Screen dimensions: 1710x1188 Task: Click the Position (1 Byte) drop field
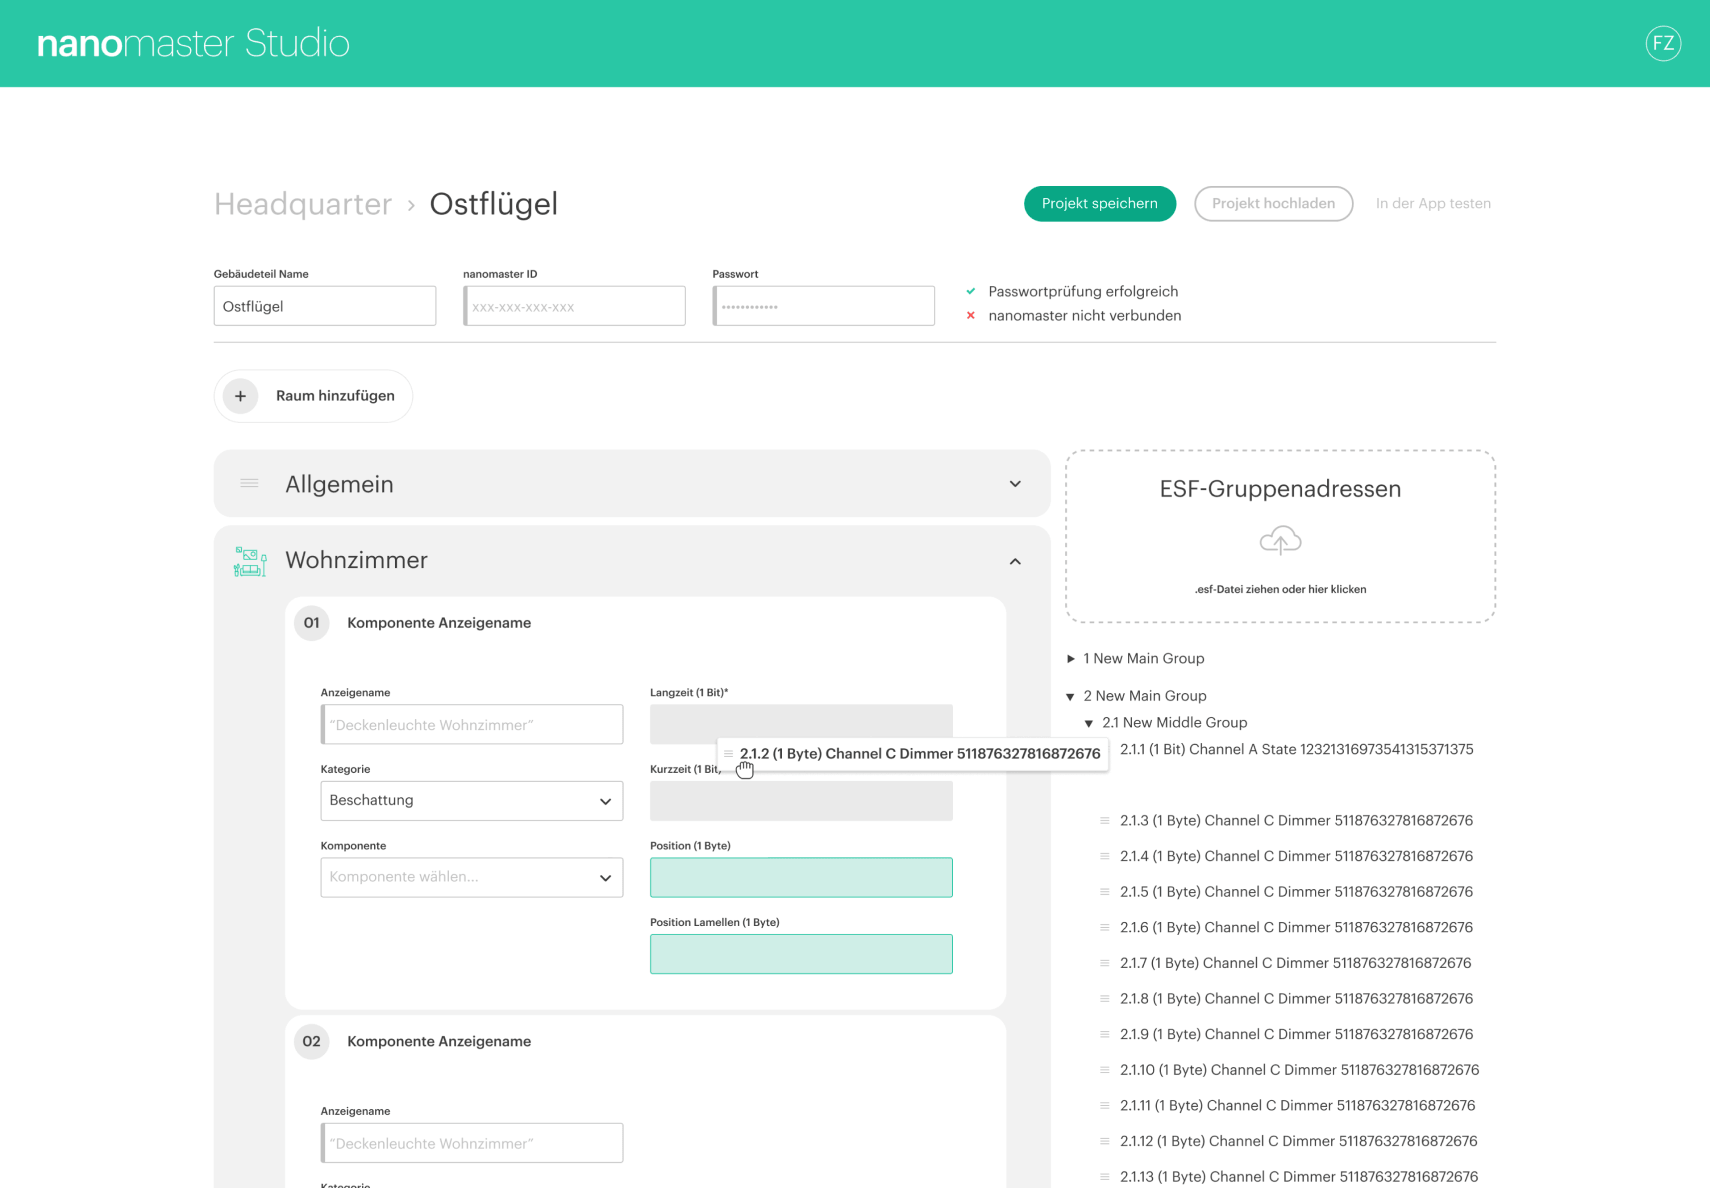coord(801,877)
